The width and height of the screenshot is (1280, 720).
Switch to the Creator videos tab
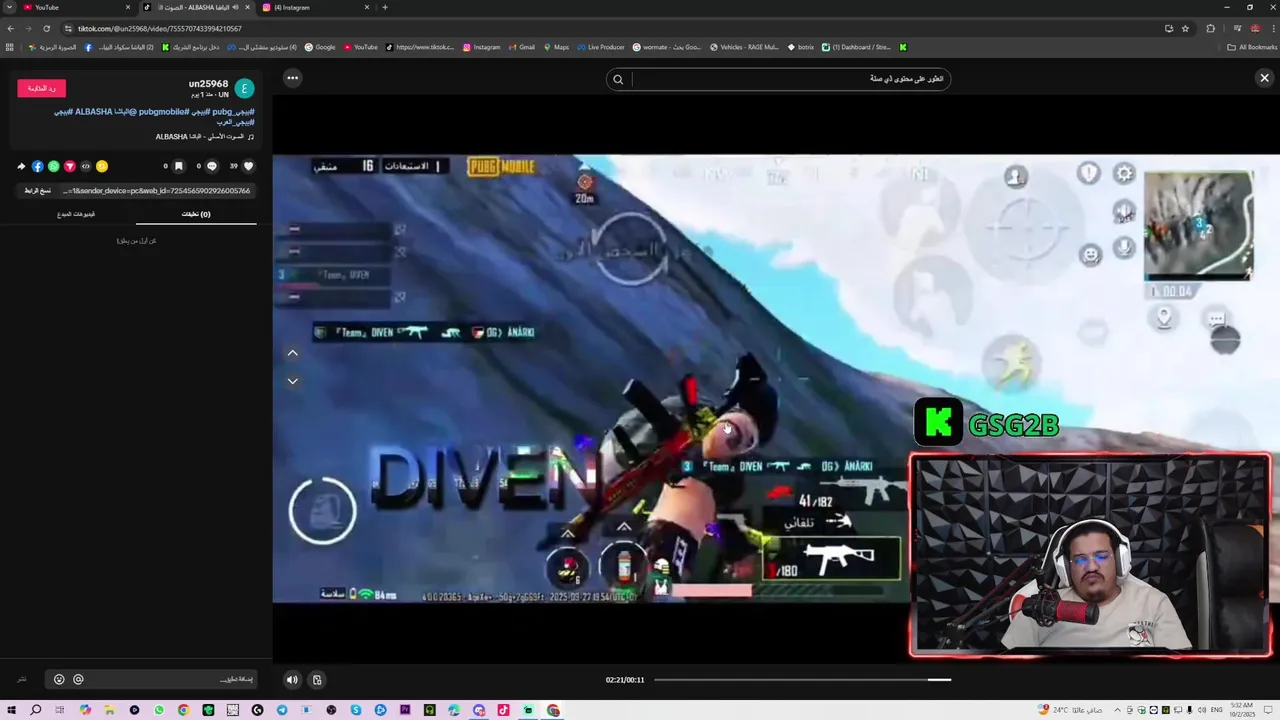[76, 214]
